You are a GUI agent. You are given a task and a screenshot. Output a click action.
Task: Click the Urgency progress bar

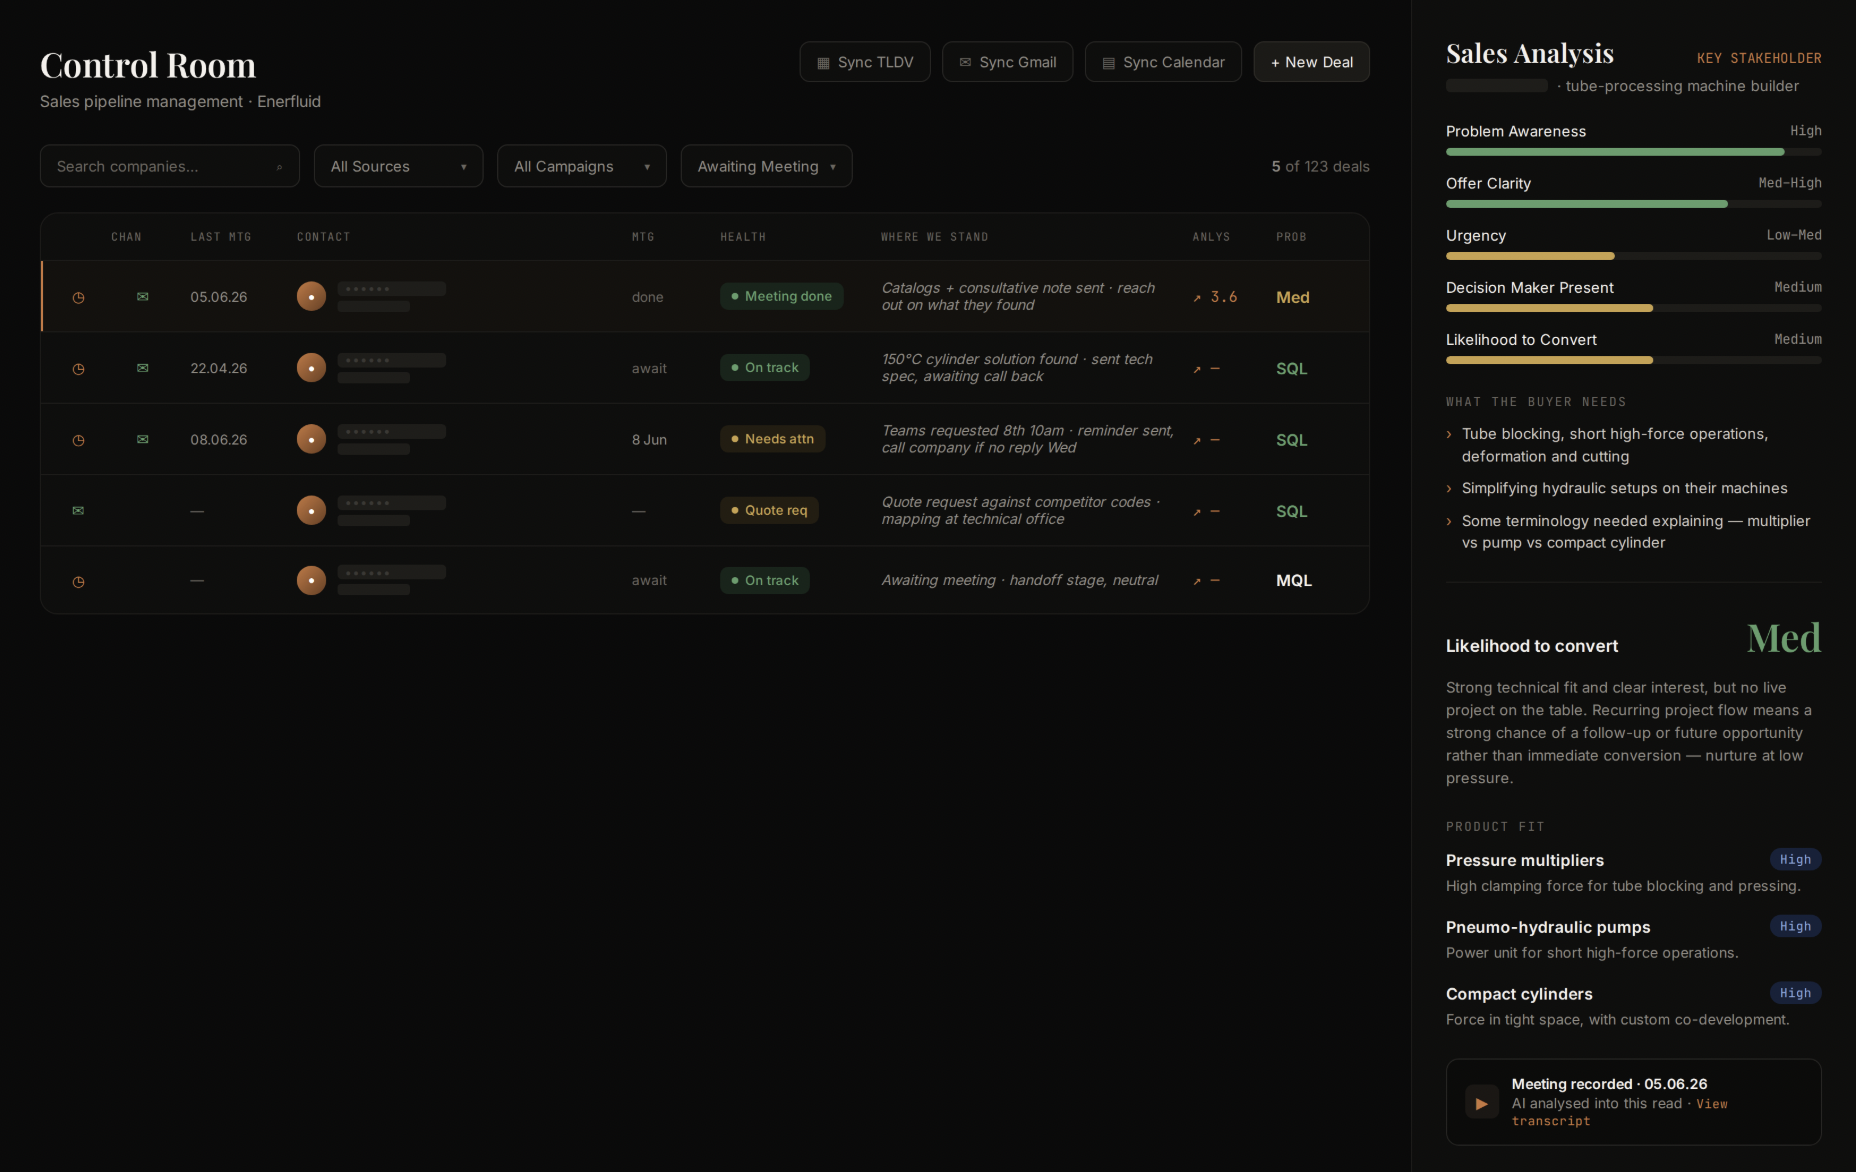pyautogui.click(x=1634, y=256)
